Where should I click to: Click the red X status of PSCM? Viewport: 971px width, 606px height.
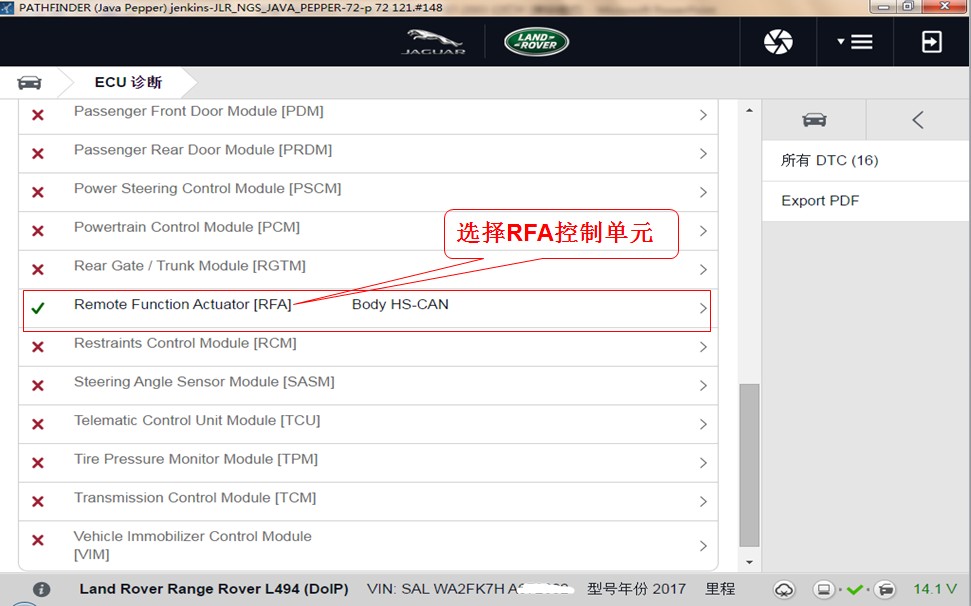(x=38, y=193)
